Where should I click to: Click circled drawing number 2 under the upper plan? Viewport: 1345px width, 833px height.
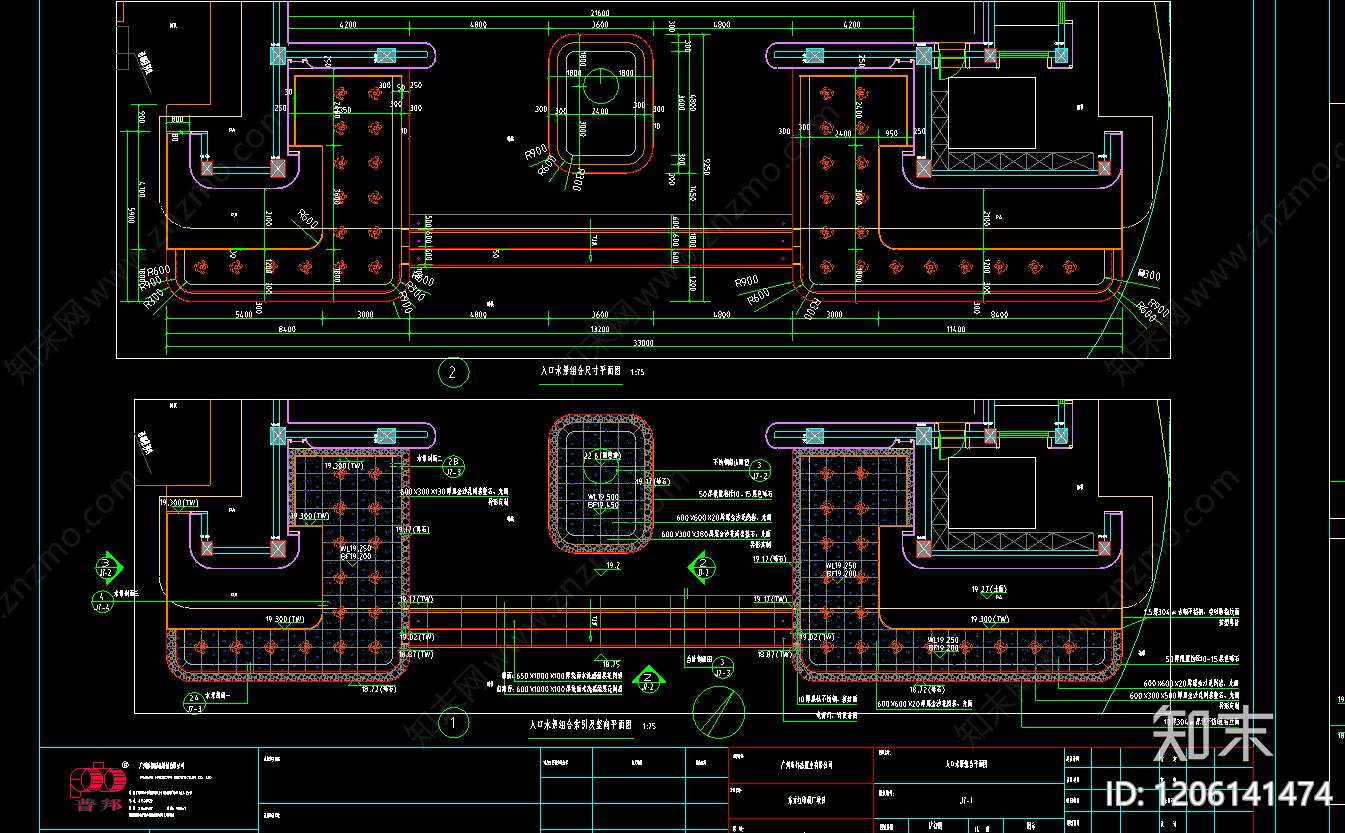(x=453, y=374)
